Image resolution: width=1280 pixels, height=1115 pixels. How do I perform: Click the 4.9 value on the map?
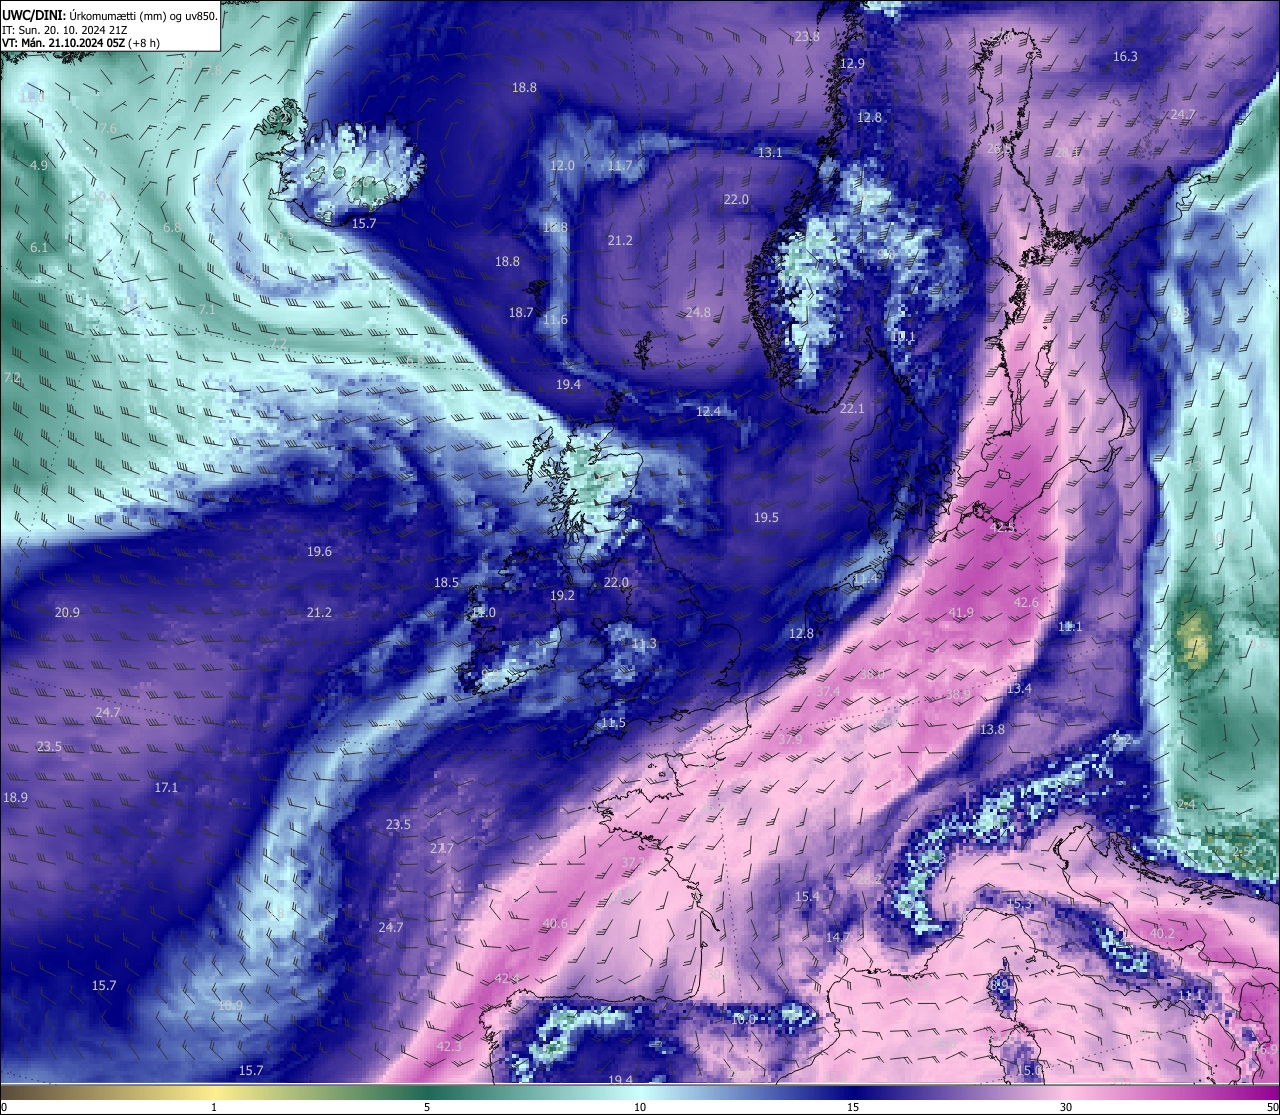(39, 166)
